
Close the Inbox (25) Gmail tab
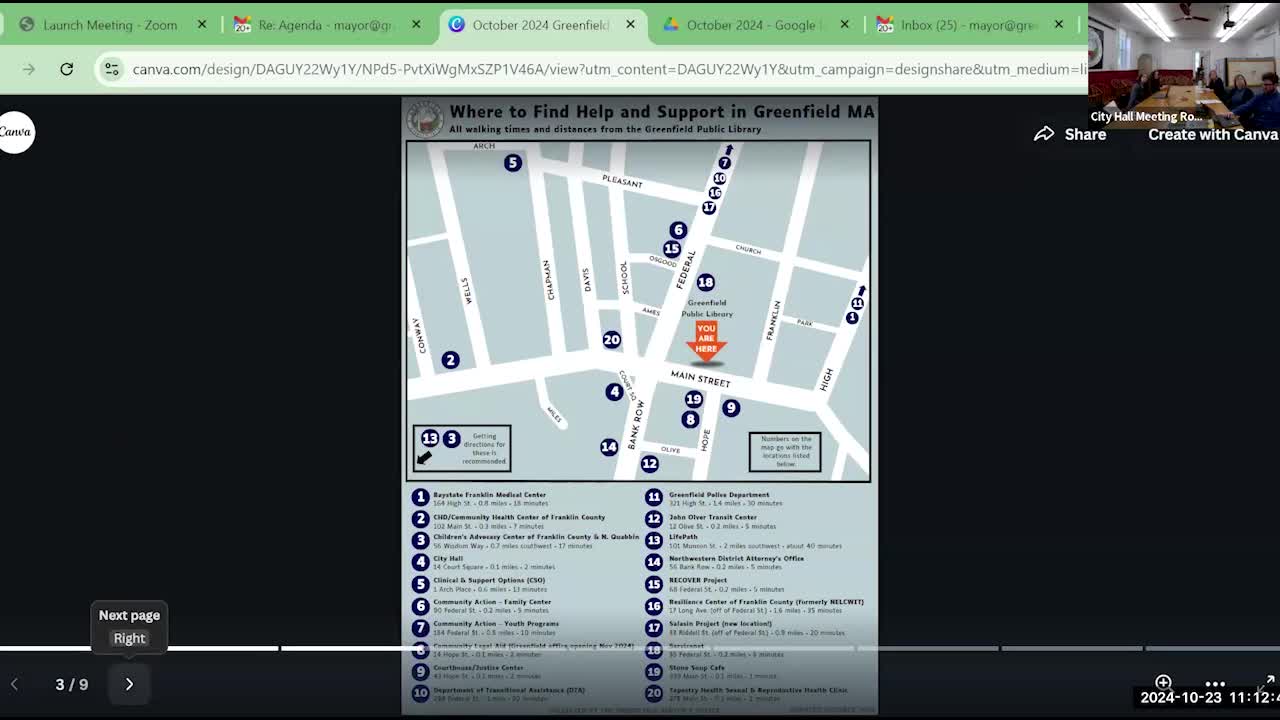(1059, 25)
